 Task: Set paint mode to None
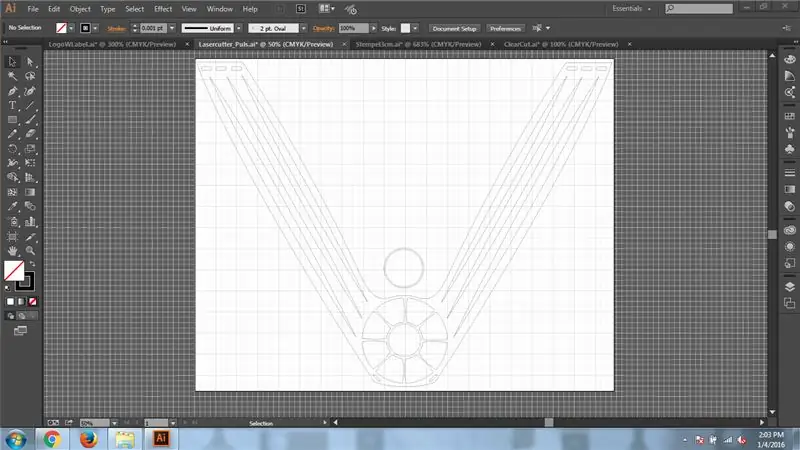pyautogui.click(x=32, y=302)
